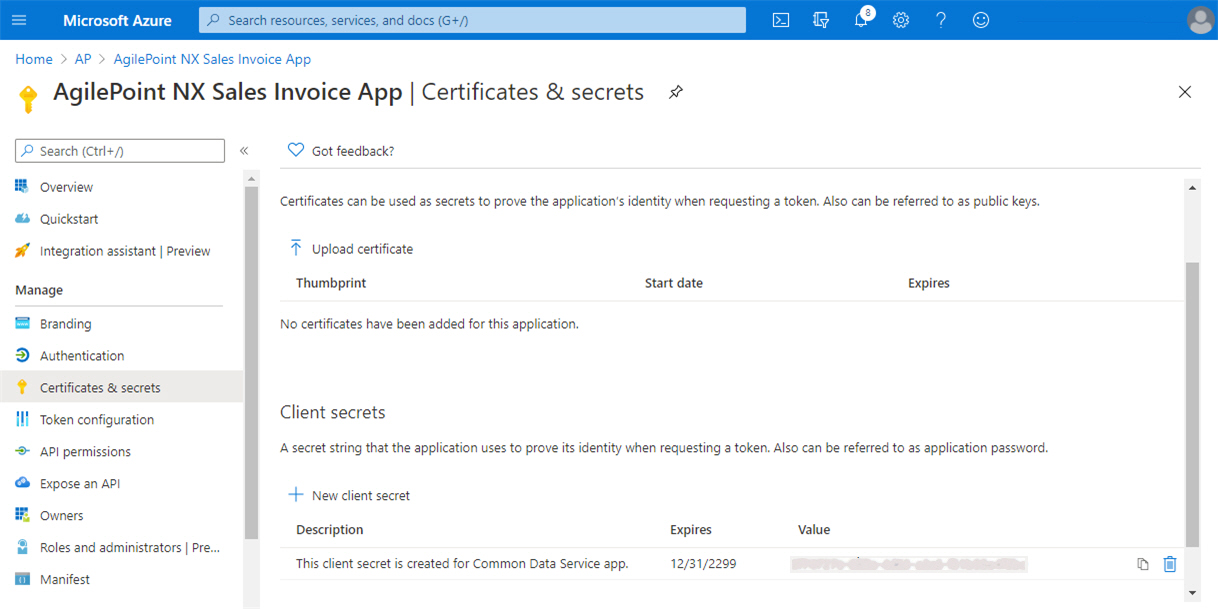Pin the Certificates & secrets blade
The height and width of the screenshot is (609, 1218).
click(676, 92)
